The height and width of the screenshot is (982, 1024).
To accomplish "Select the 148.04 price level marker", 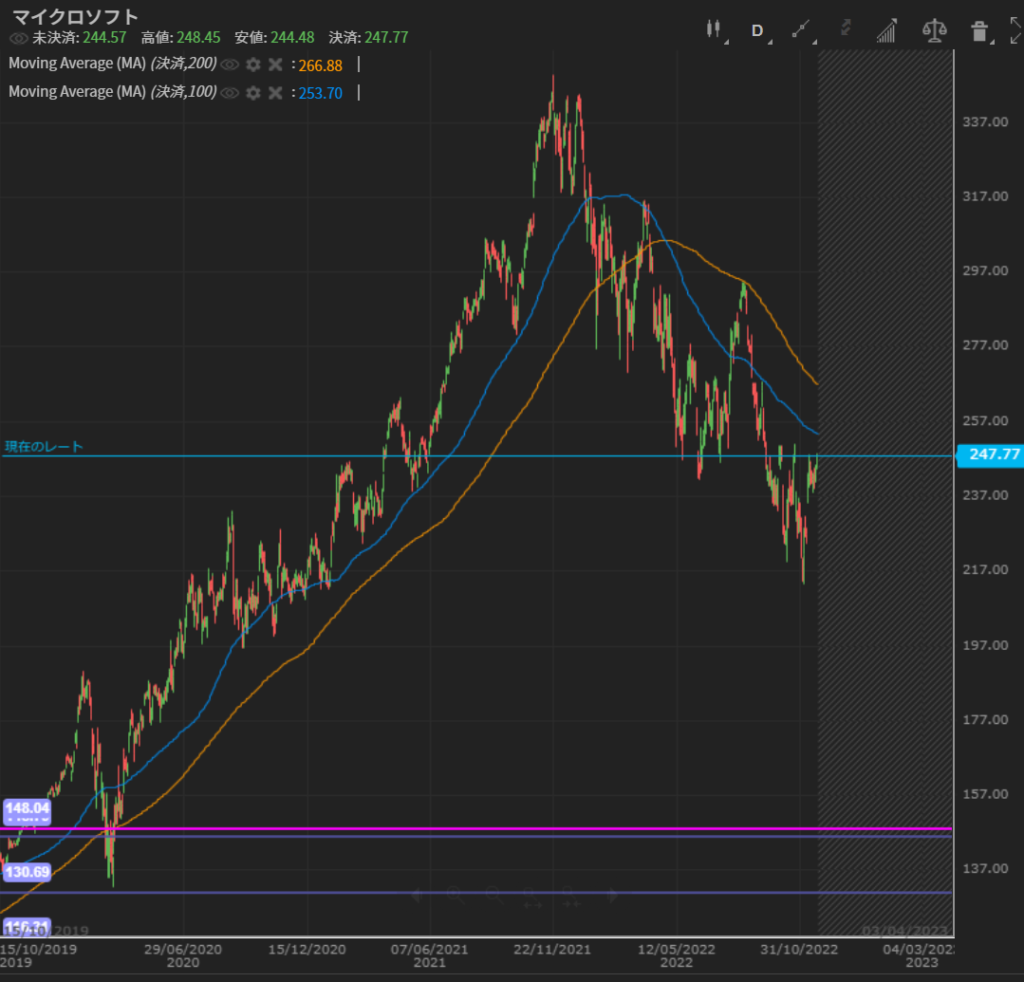I will (27, 807).
